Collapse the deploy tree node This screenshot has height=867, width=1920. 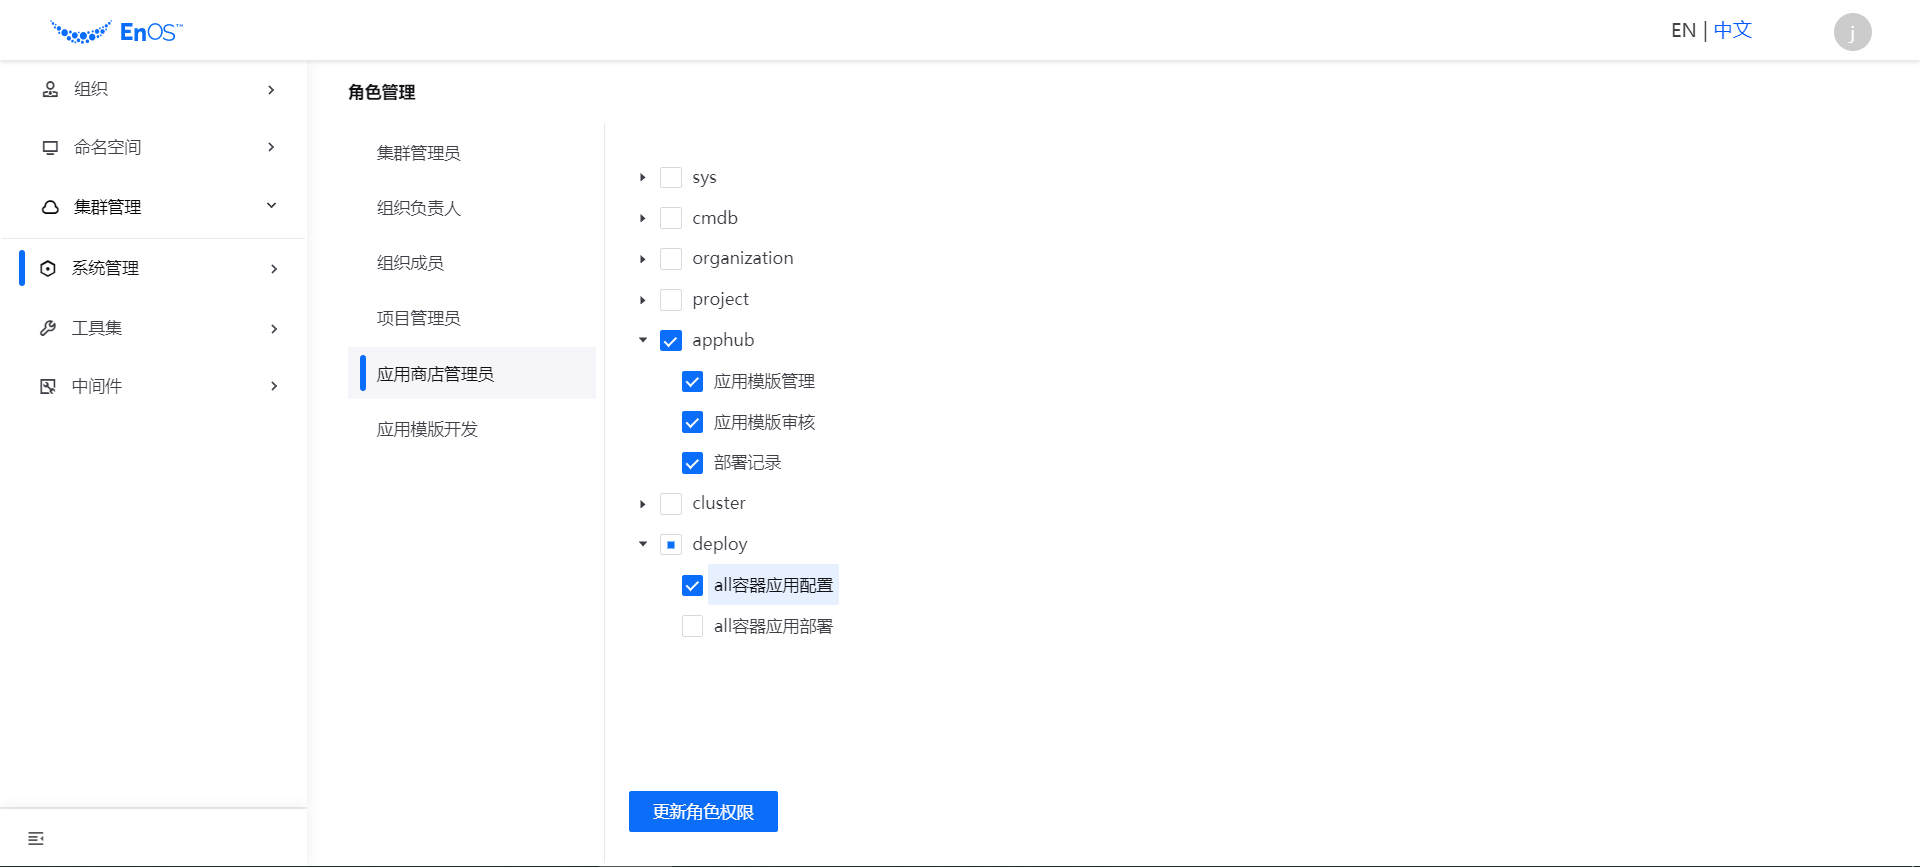pos(643,544)
